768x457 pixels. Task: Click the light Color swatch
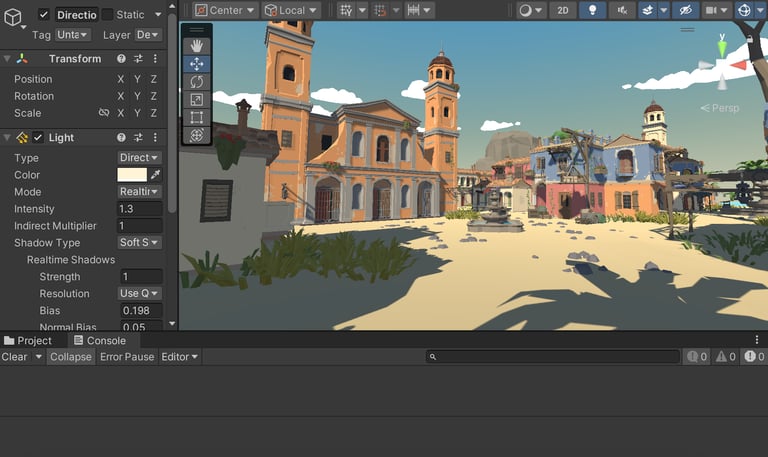point(131,175)
